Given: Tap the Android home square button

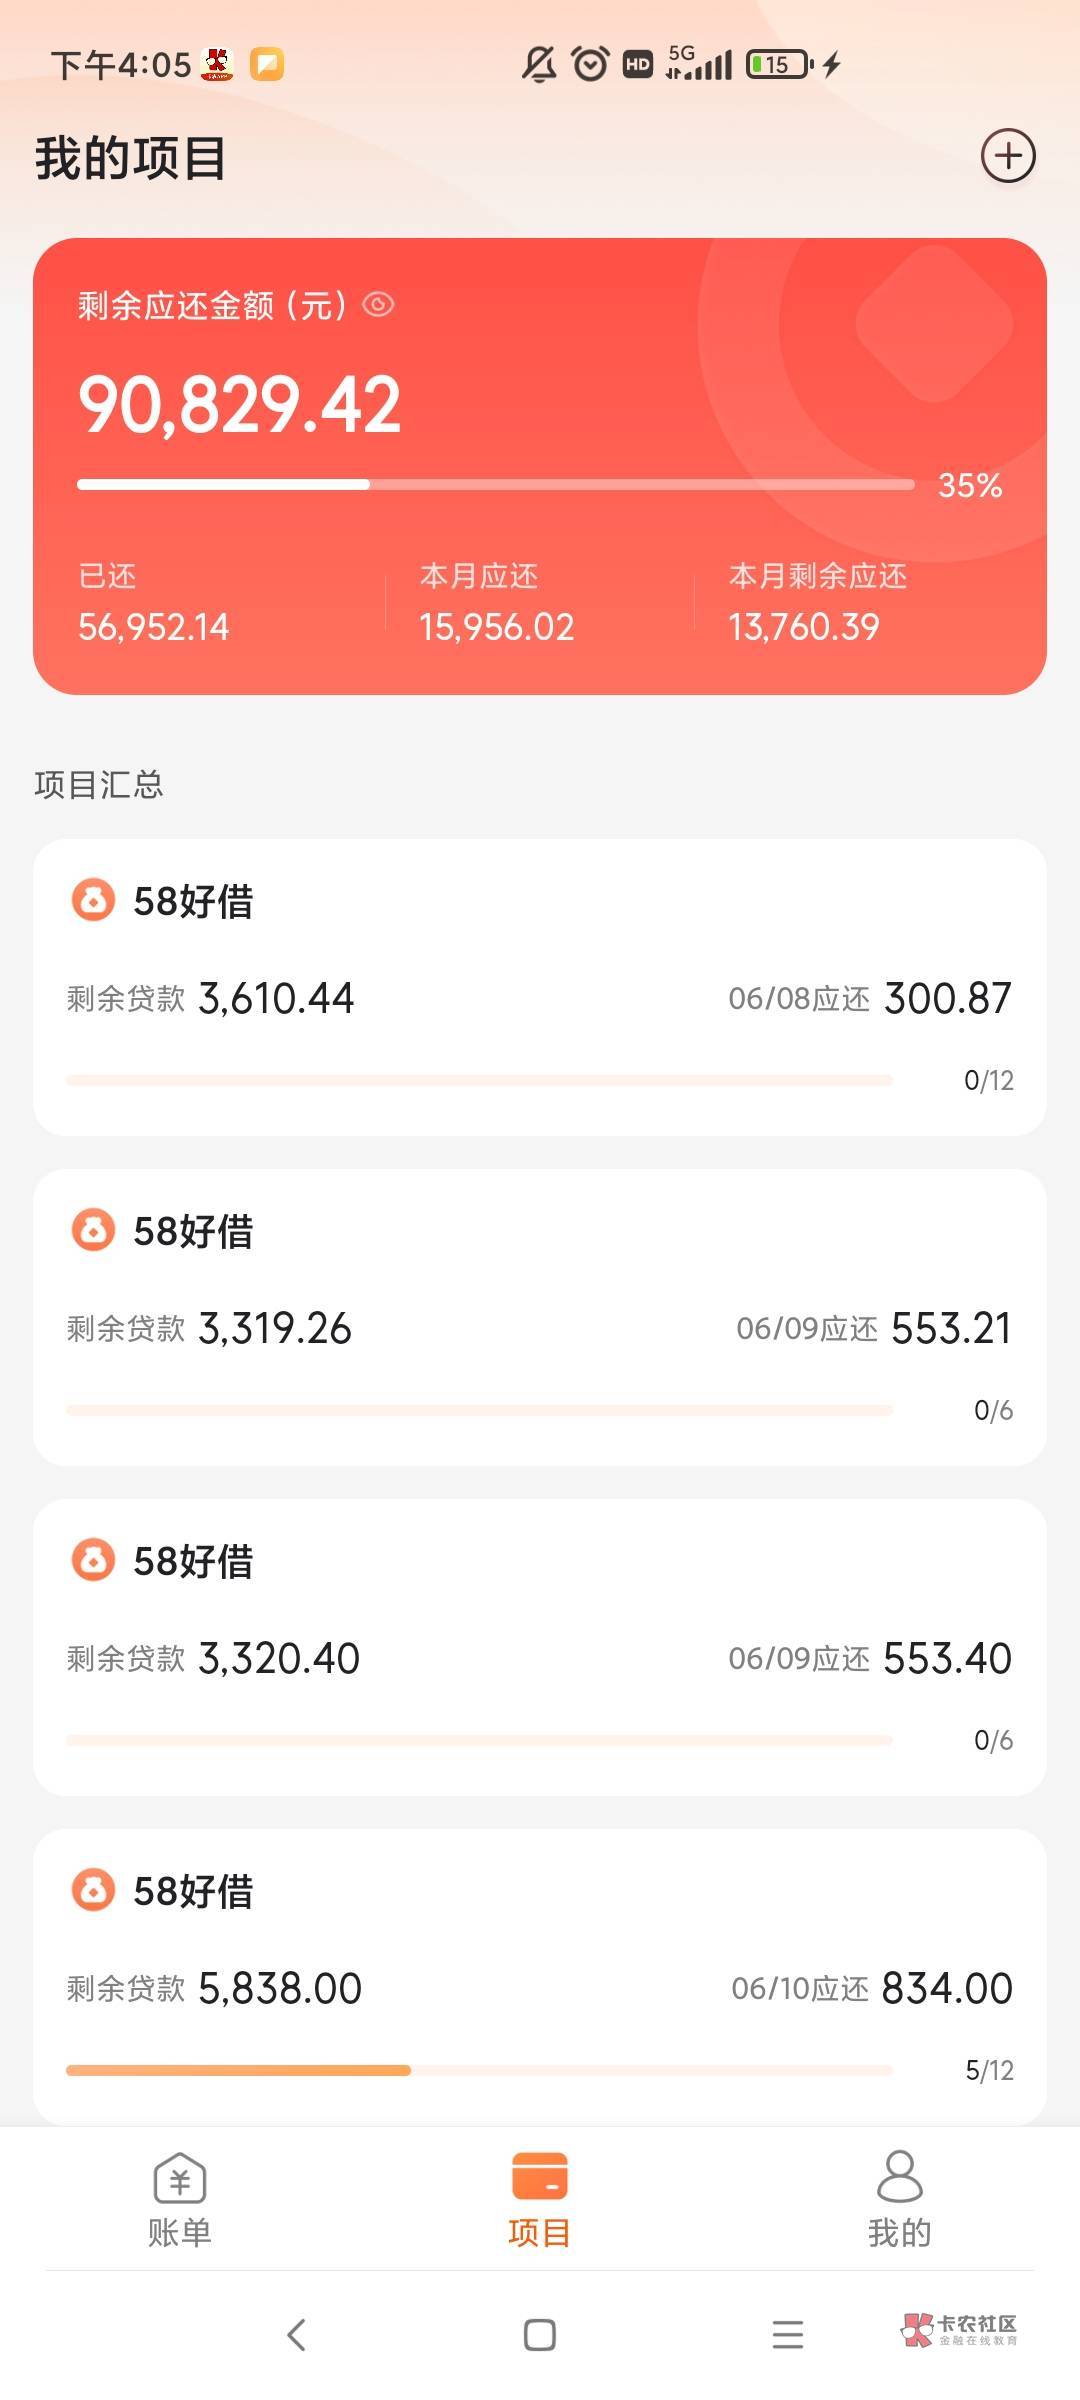Looking at the screenshot, I should tap(539, 2335).
